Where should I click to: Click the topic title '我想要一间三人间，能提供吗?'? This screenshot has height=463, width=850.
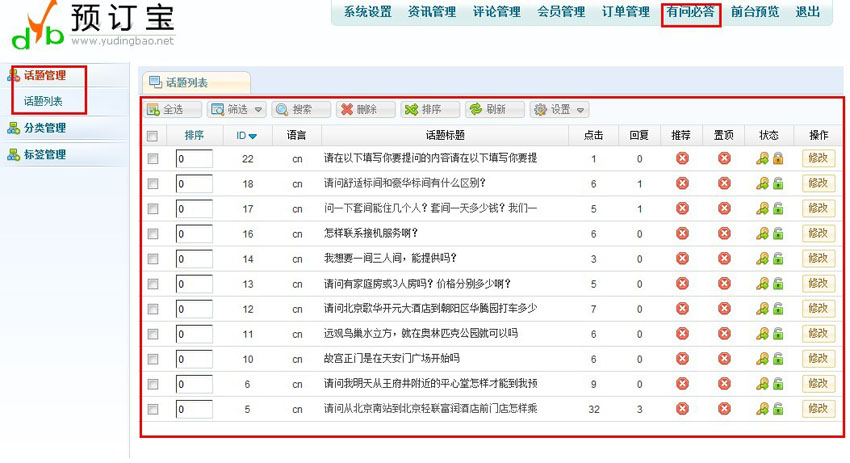point(390,258)
